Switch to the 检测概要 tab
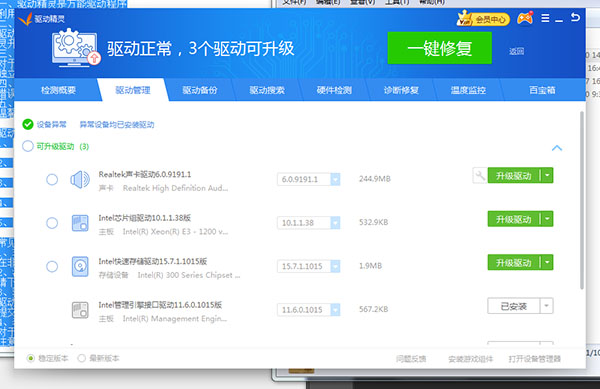Screen dimensions: 600x389 (x=58, y=90)
